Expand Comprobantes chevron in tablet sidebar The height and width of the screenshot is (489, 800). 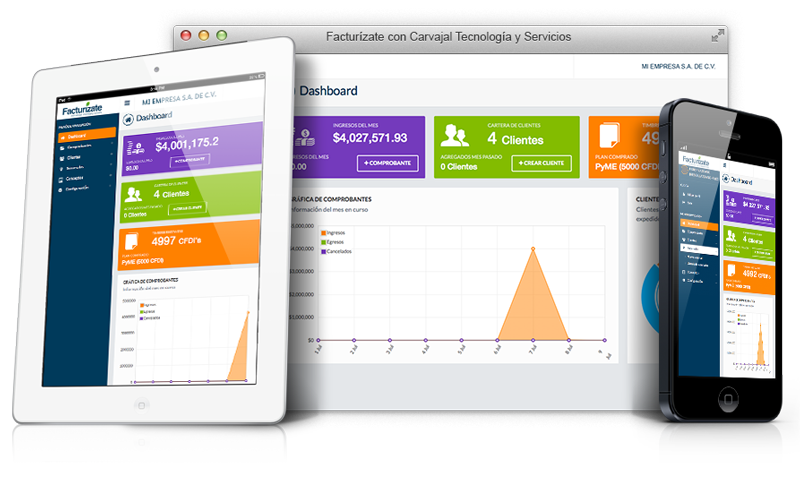[112, 143]
